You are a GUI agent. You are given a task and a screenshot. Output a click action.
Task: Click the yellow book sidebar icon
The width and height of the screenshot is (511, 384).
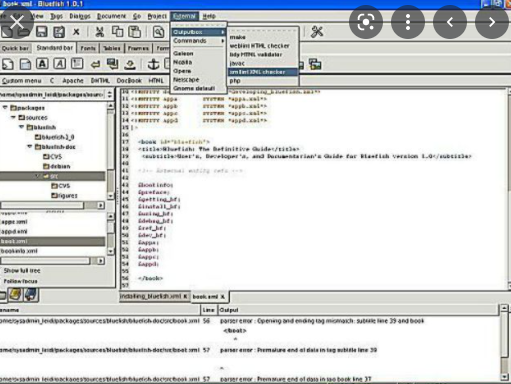pyautogui.click(x=15, y=295)
